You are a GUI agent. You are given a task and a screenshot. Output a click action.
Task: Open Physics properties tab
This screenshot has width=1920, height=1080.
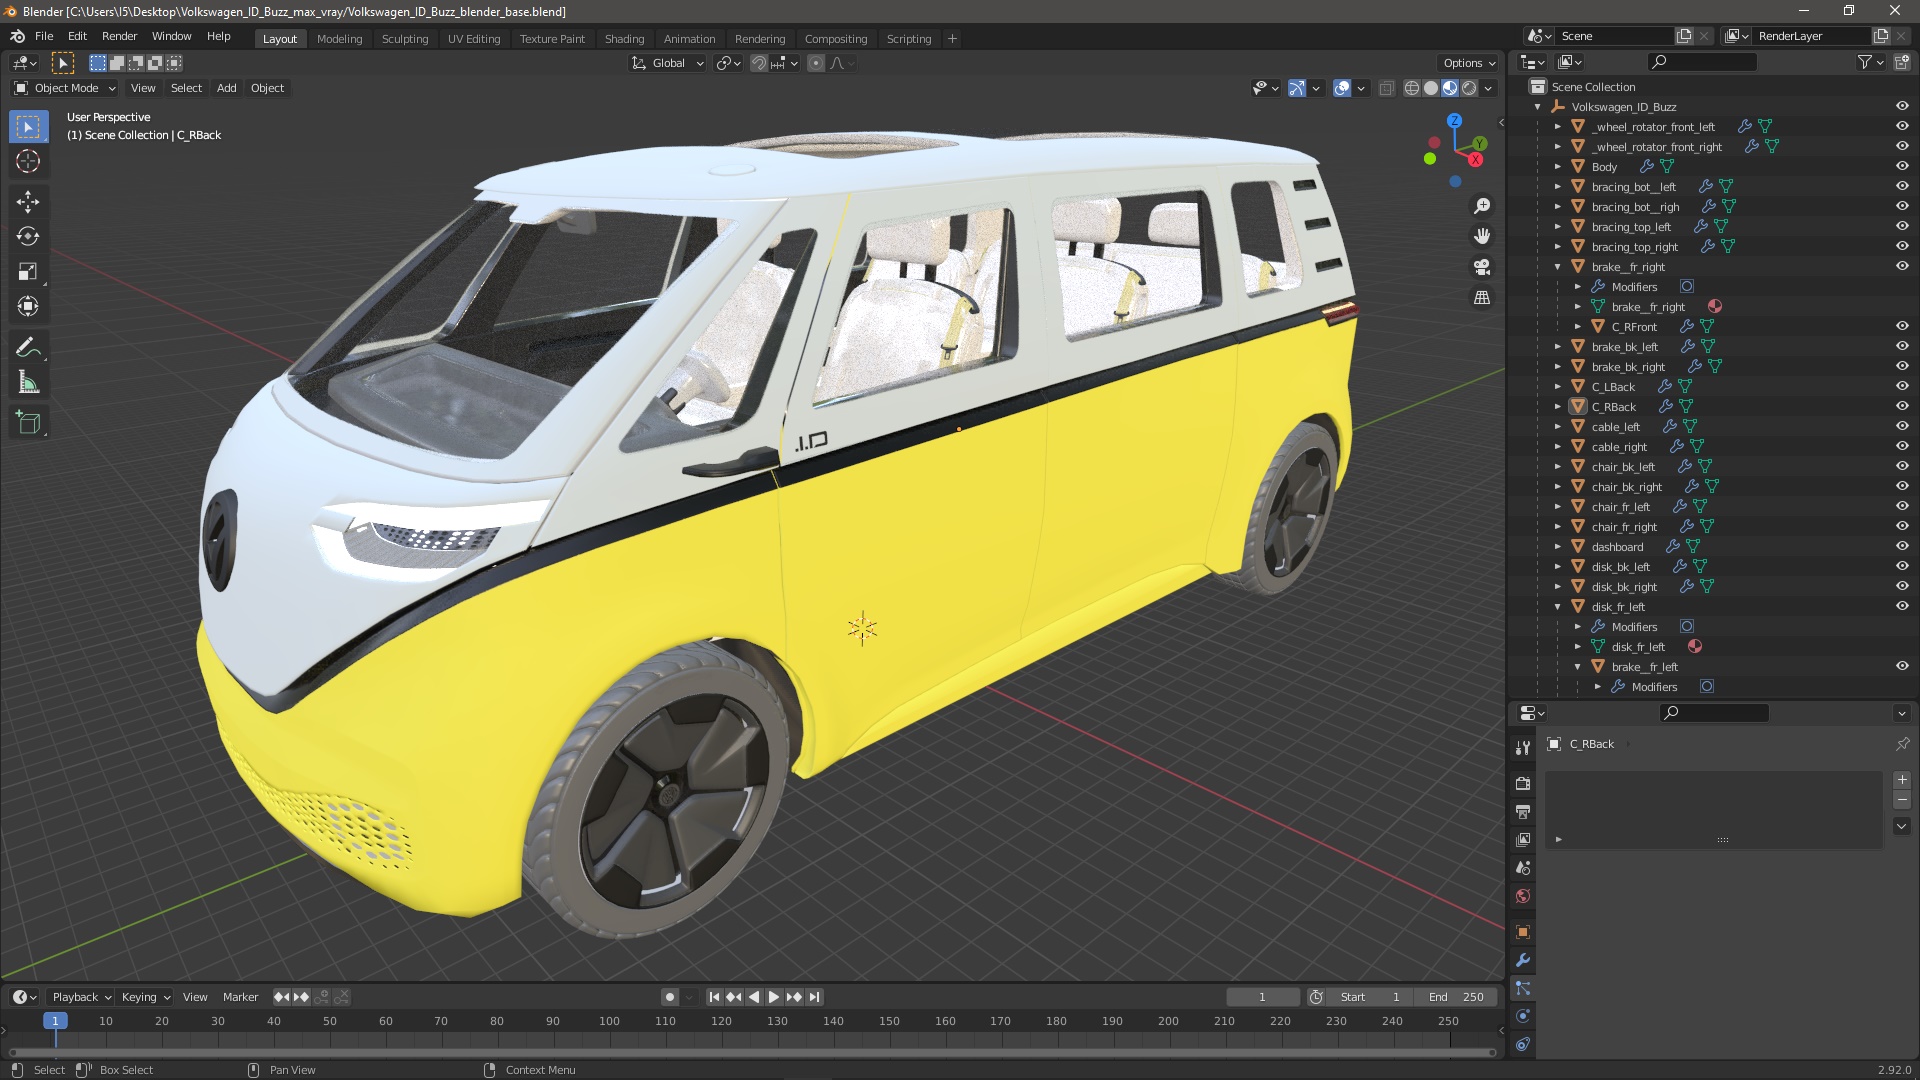tap(1523, 1016)
